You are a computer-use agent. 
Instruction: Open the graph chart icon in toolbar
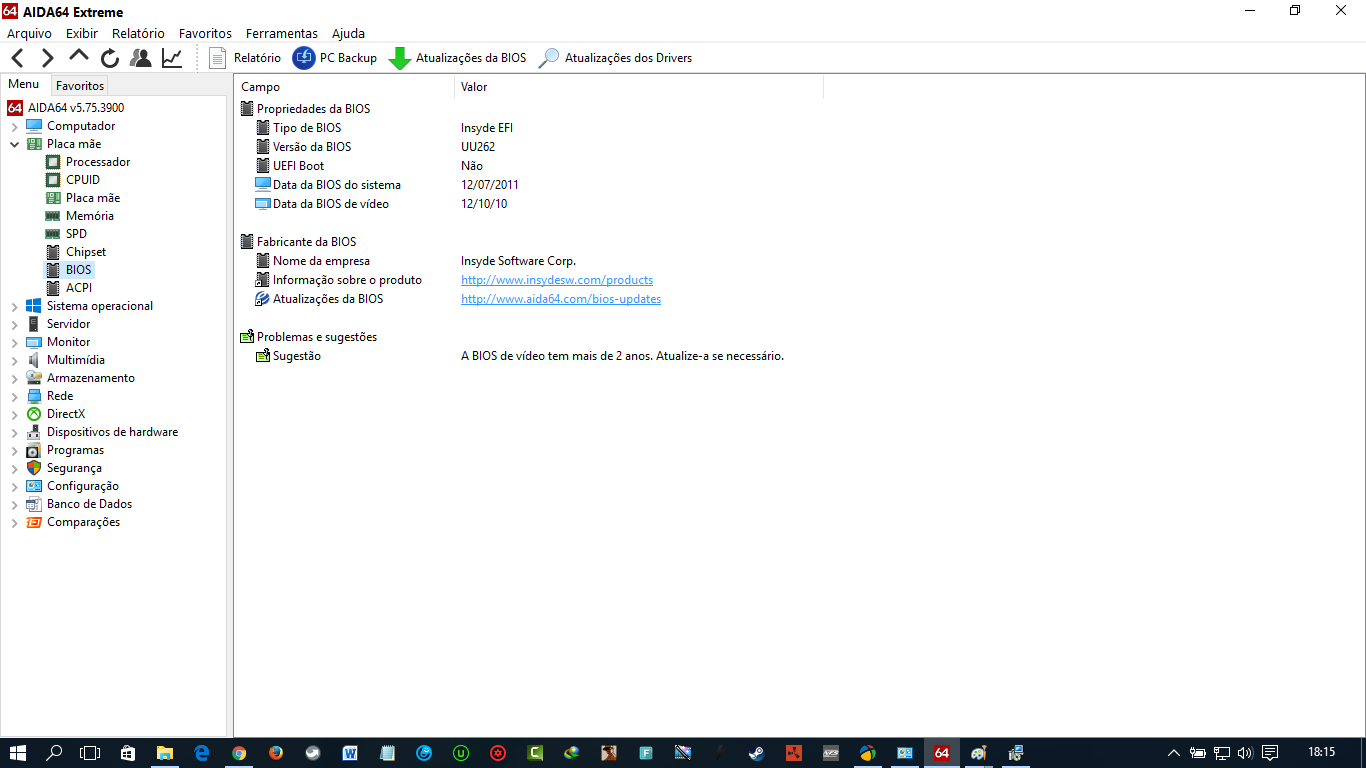pyautogui.click(x=172, y=58)
